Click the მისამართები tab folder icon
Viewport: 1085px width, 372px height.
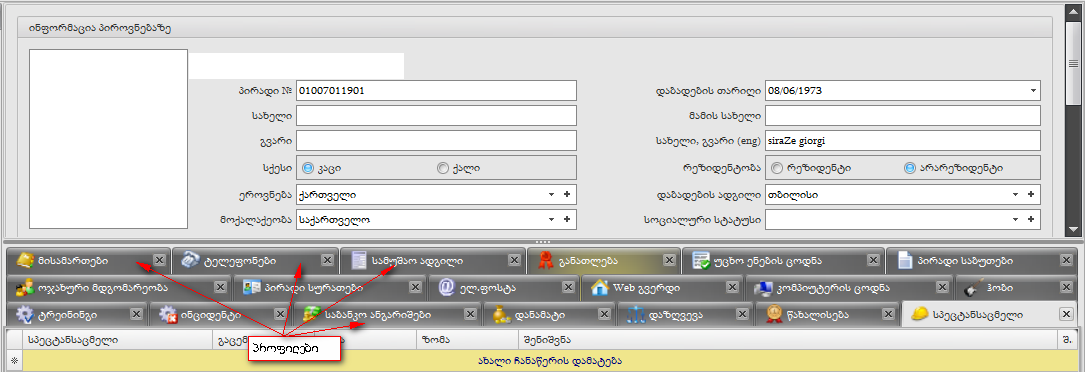tap(25, 260)
